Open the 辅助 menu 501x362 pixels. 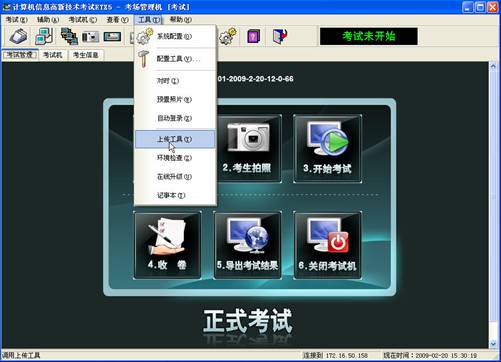point(48,20)
